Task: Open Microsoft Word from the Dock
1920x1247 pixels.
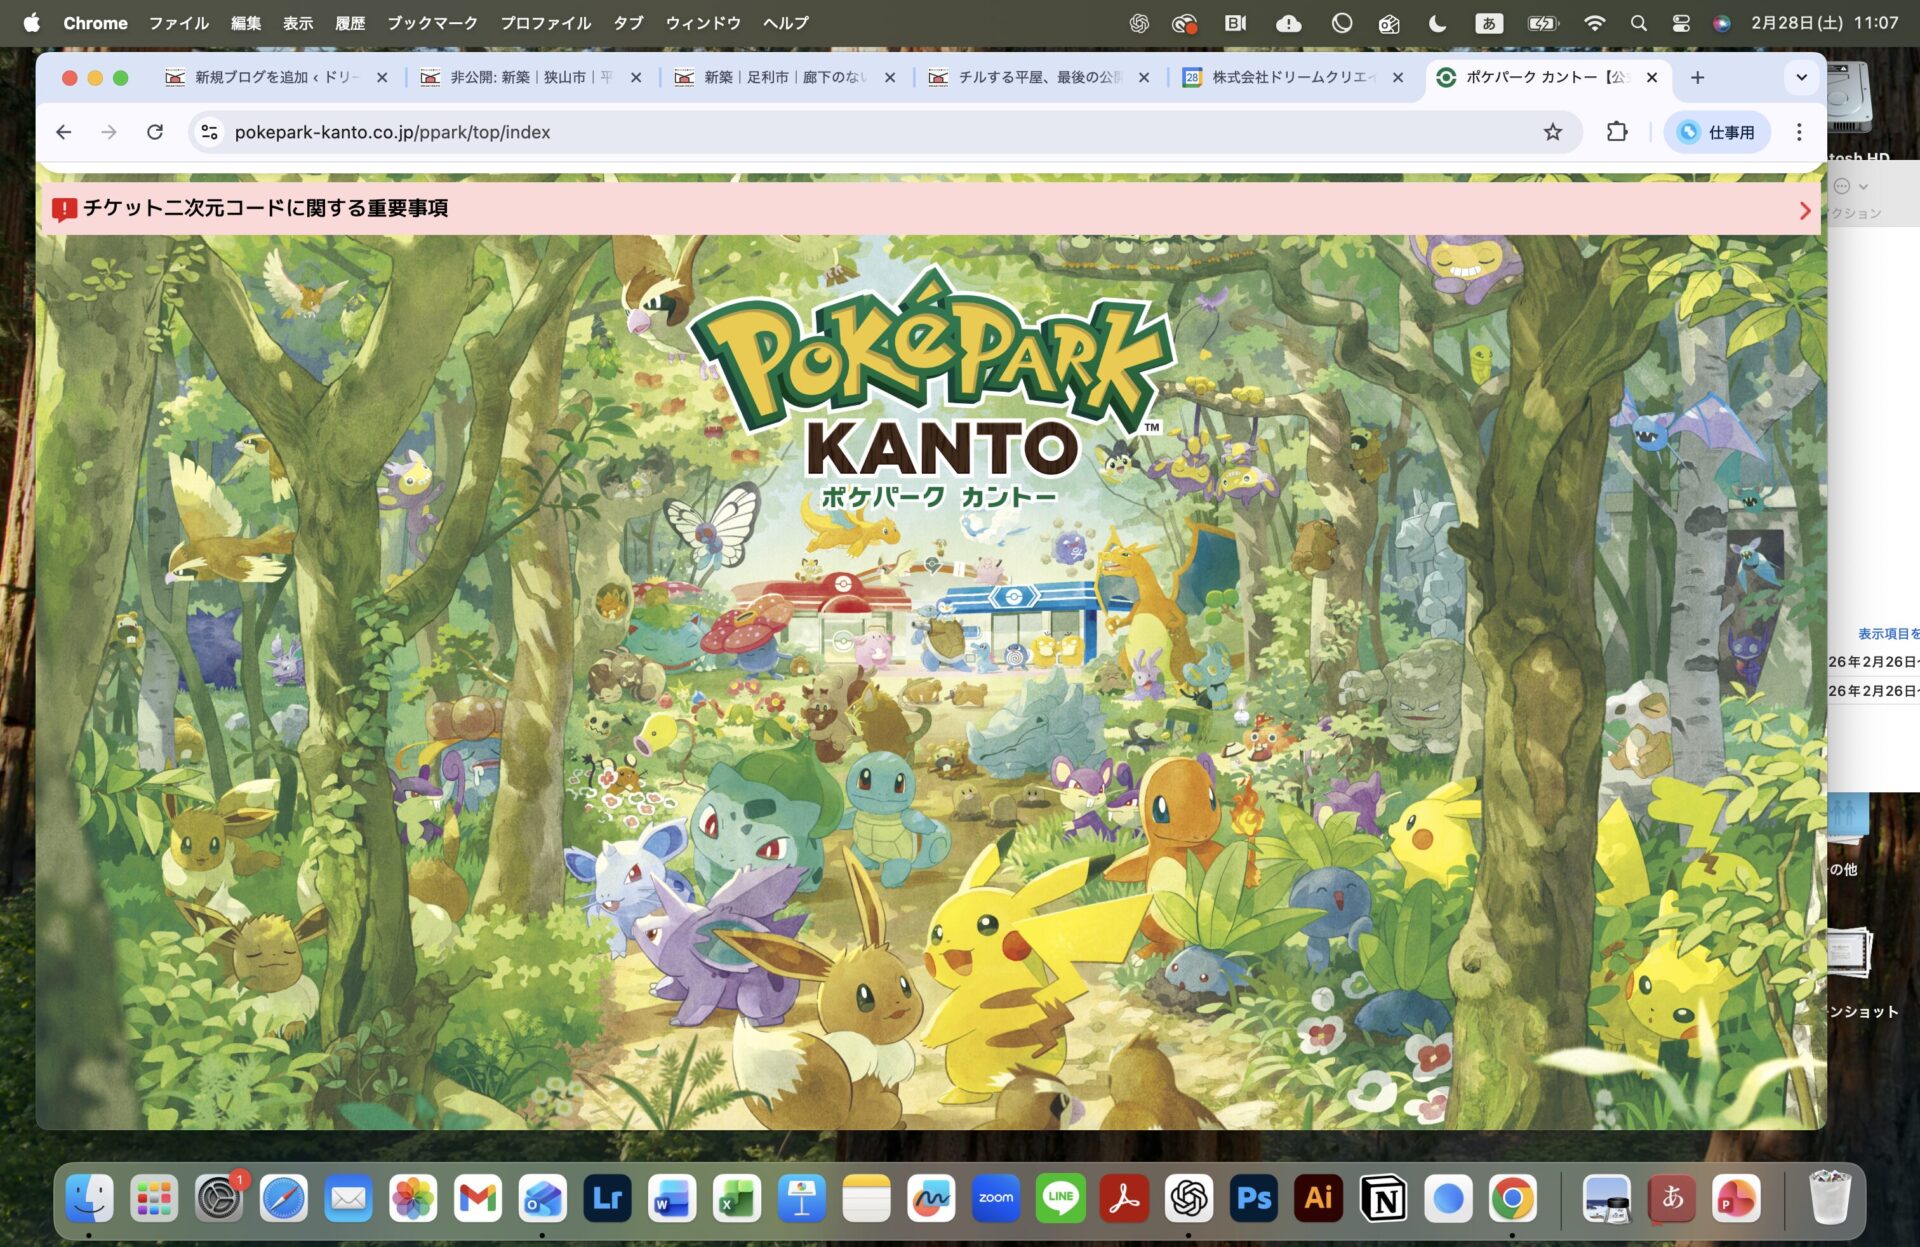Action: [672, 1197]
